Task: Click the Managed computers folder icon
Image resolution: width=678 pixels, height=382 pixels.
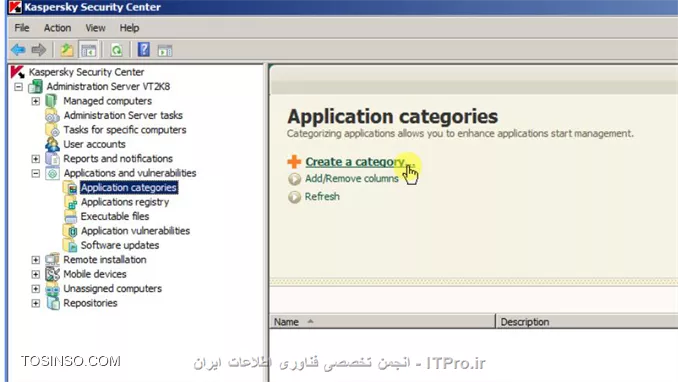Action: click(x=51, y=101)
